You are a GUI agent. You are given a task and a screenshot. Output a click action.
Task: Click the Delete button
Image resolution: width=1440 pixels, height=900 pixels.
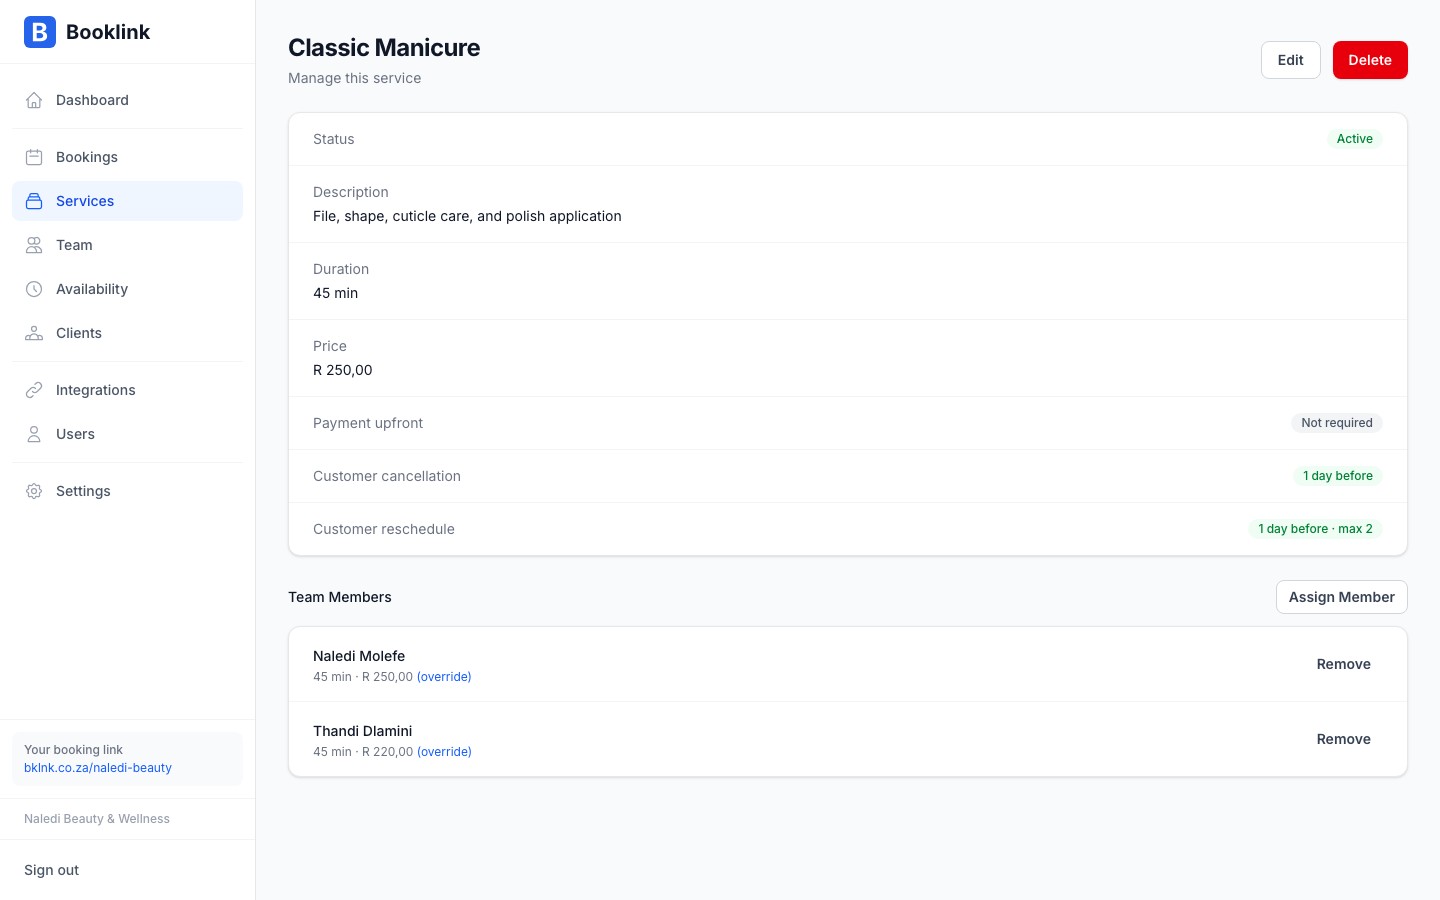(1370, 60)
